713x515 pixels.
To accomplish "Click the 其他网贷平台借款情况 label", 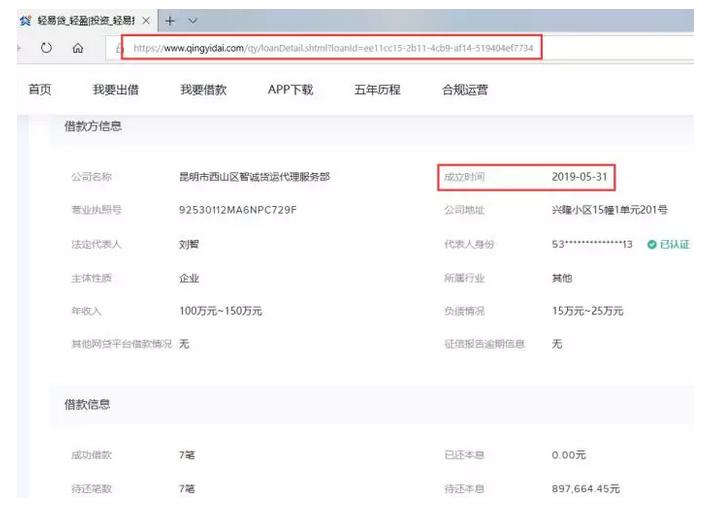I will pos(121,344).
